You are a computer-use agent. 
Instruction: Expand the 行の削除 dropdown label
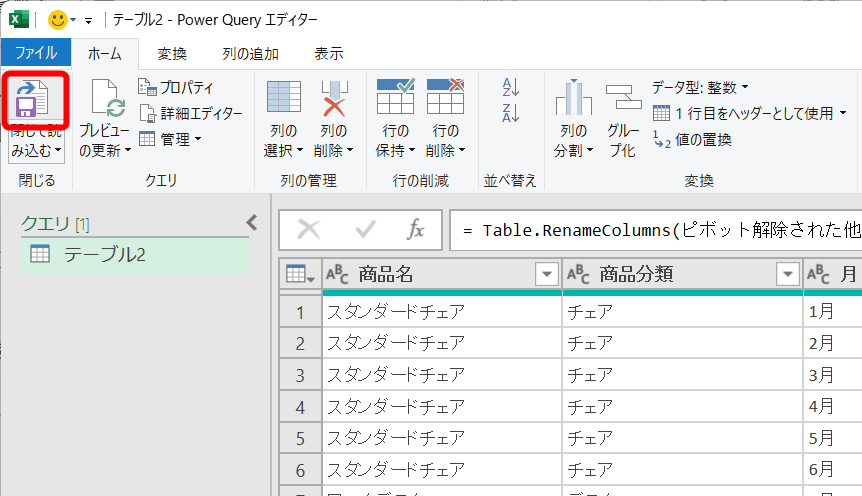point(445,140)
